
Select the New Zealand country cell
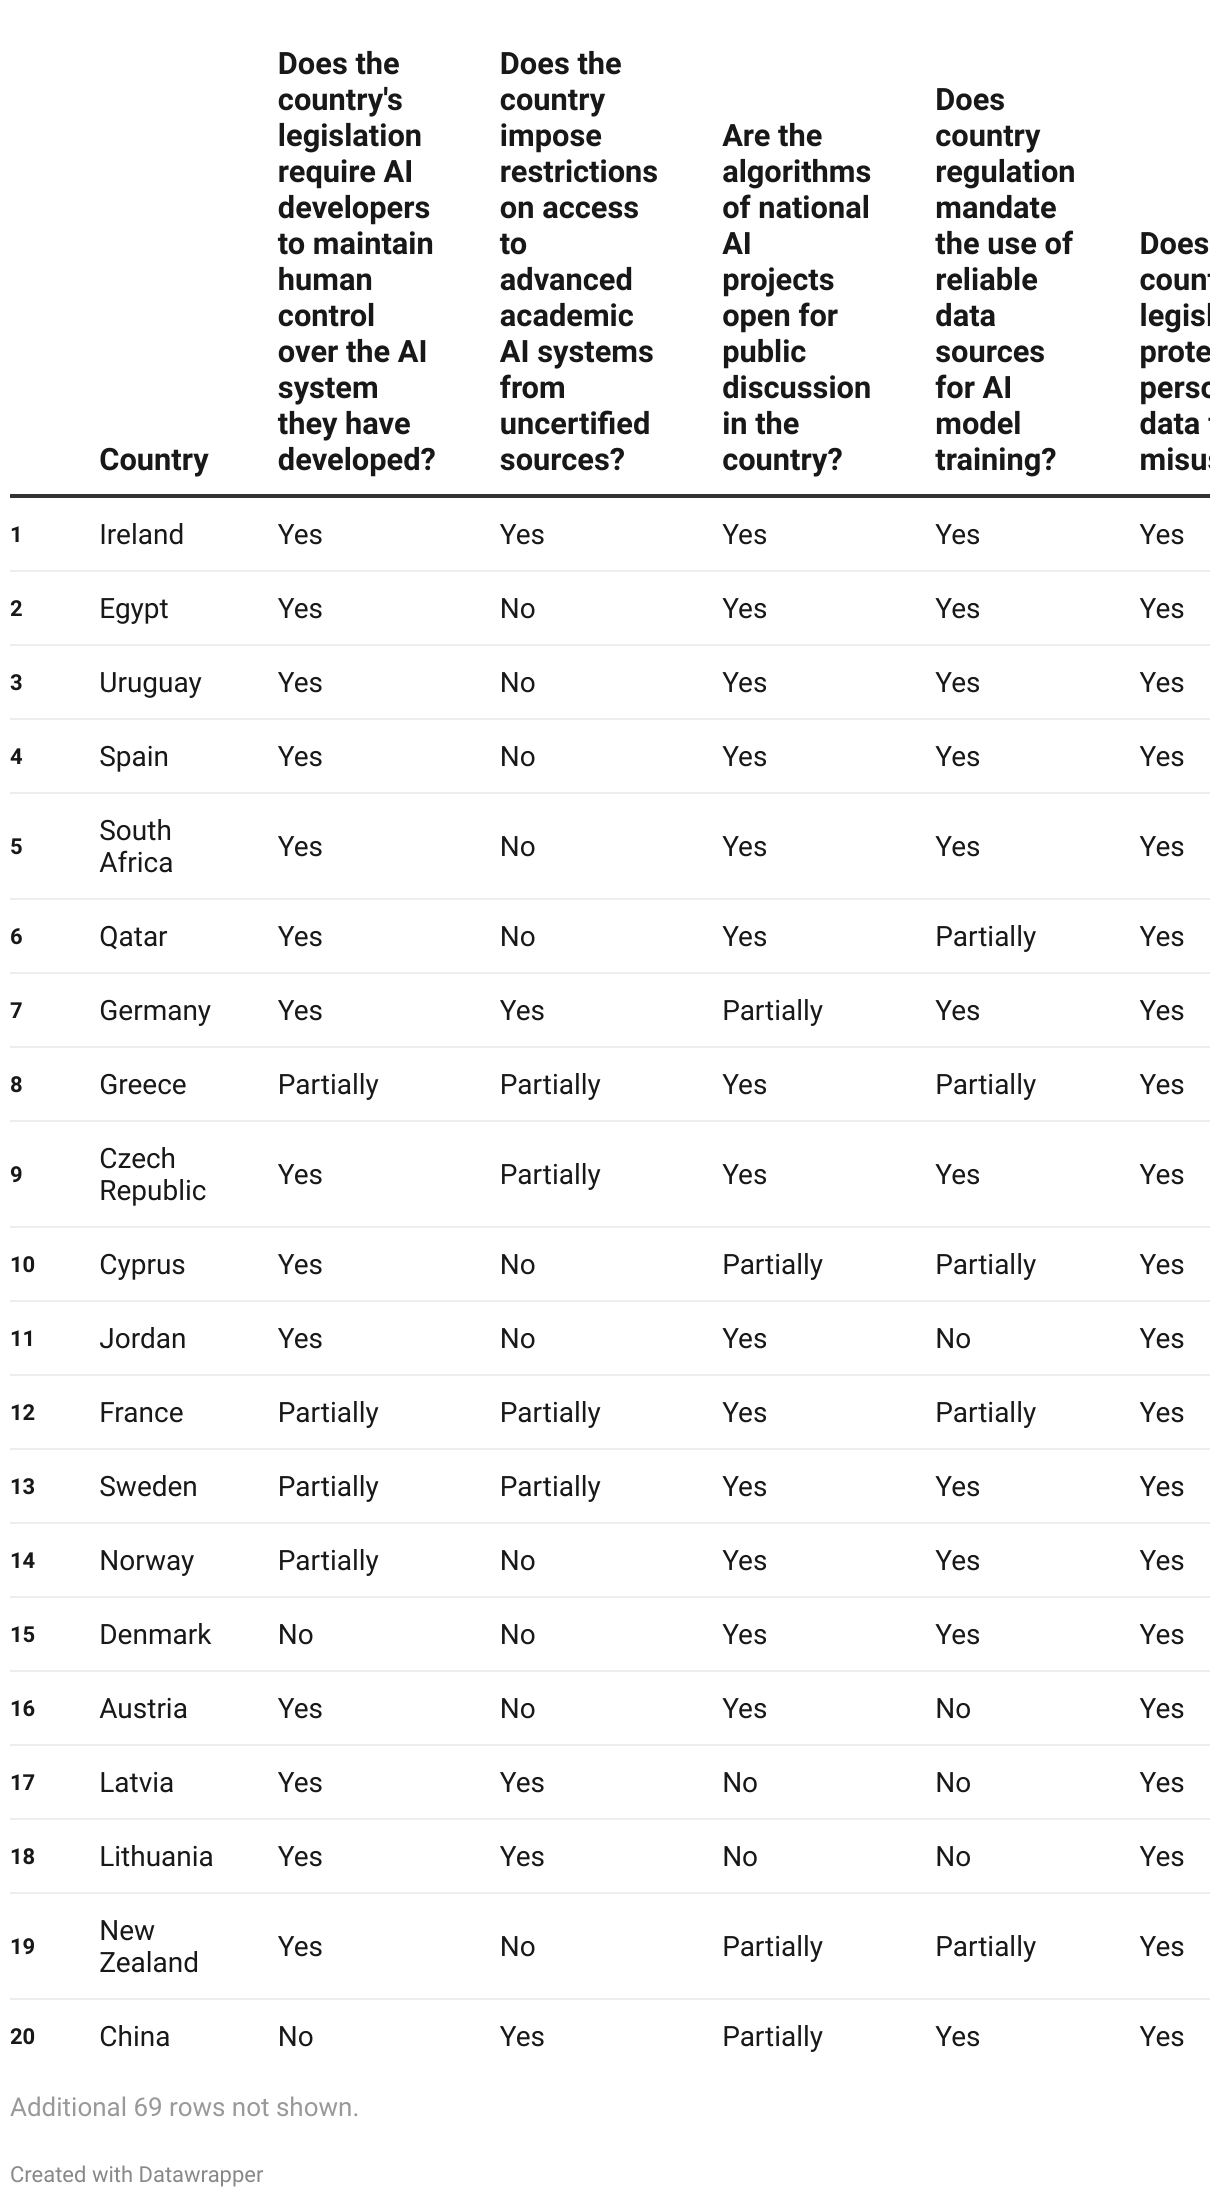pyautogui.click(x=148, y=1946)
